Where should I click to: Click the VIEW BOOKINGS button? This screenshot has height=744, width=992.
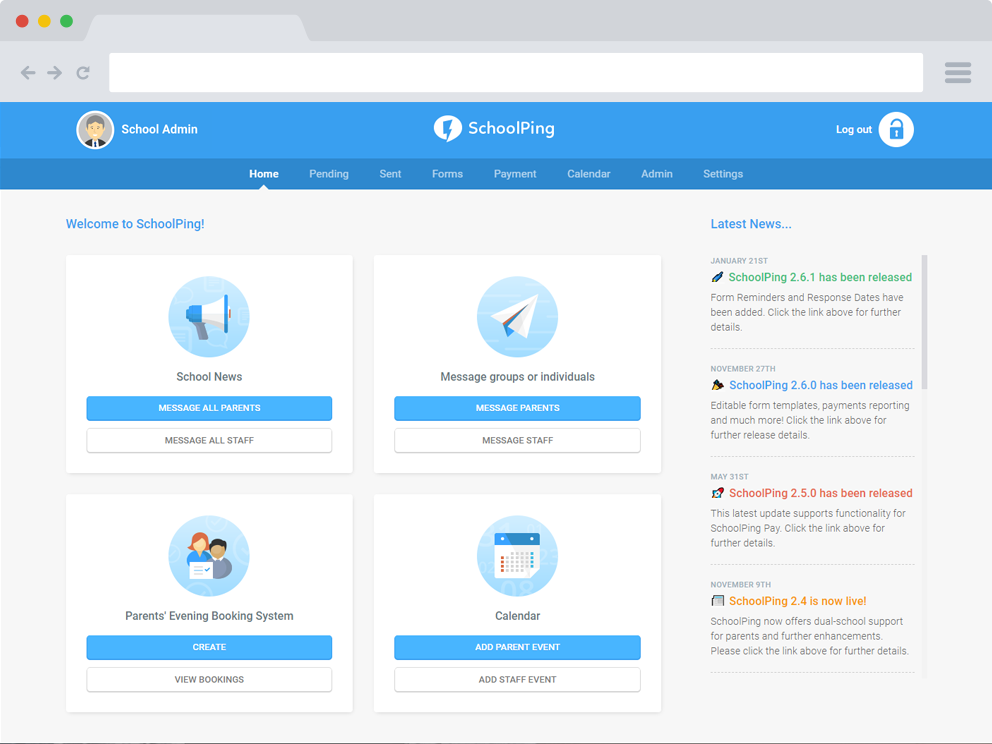pyautogui.click(x=209, y=679)
